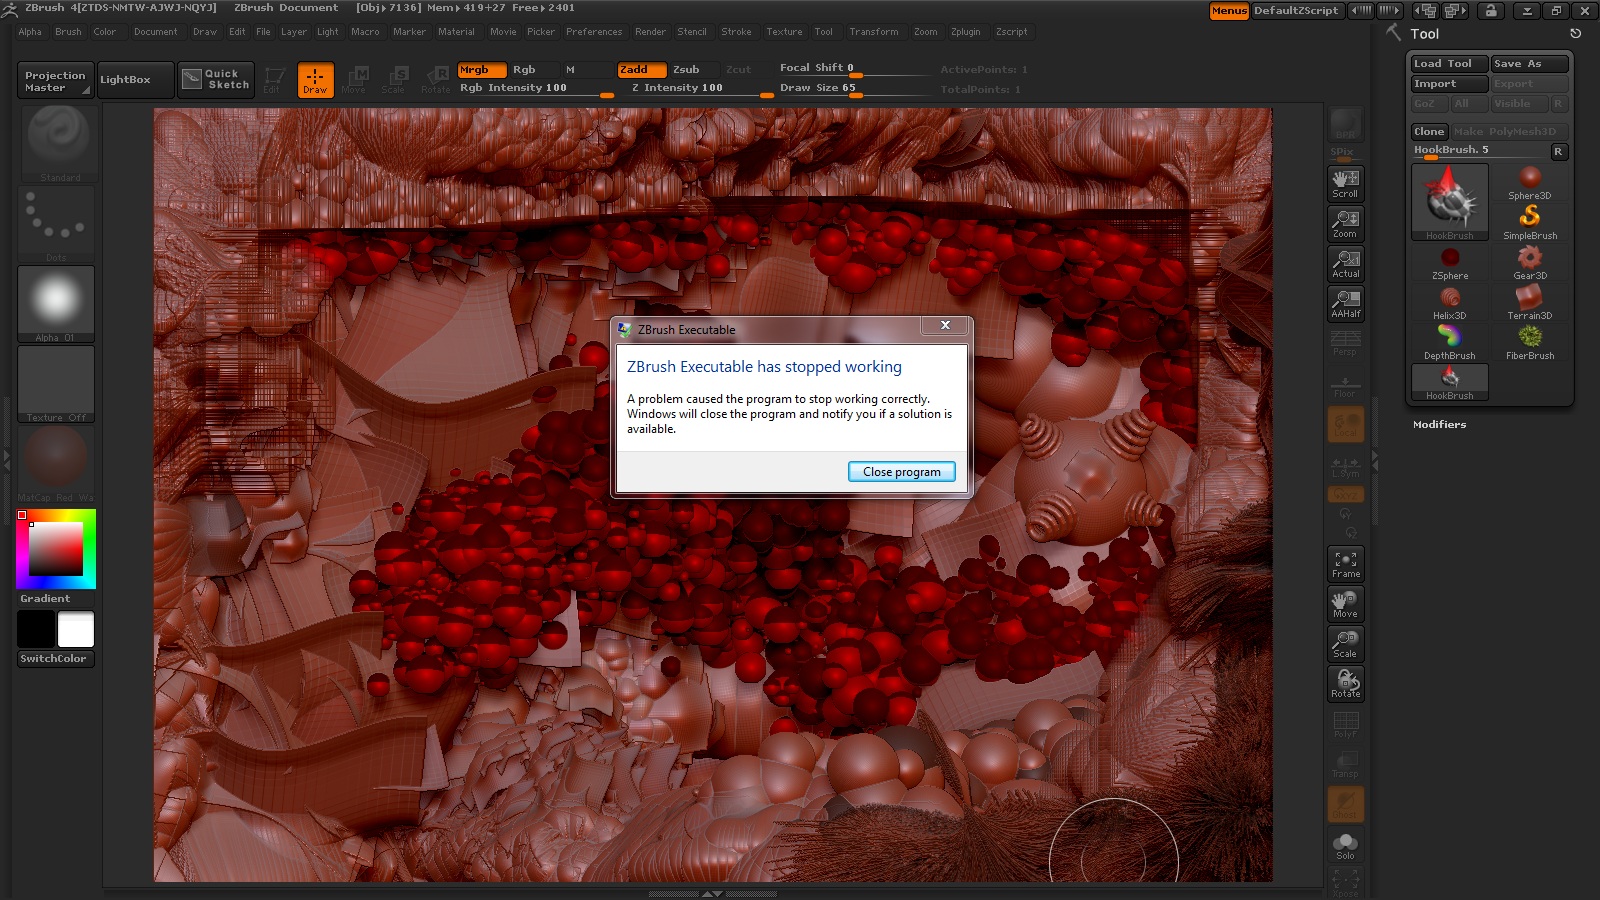Open the Brush menu
This screenshot has width=1600, height=900.
(x=68, y=32)
